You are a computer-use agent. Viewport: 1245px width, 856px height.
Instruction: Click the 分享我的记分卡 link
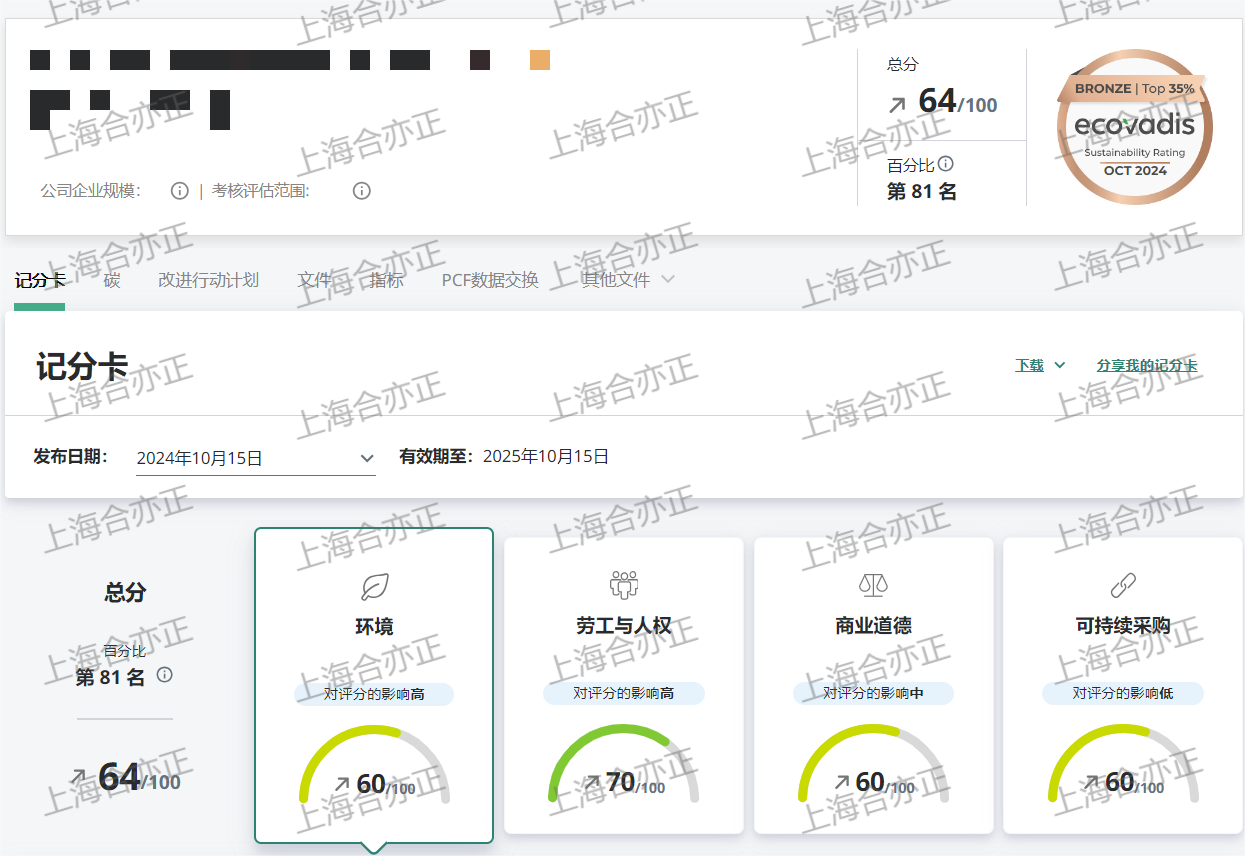pyautogui.click(x=1146, y=366)
